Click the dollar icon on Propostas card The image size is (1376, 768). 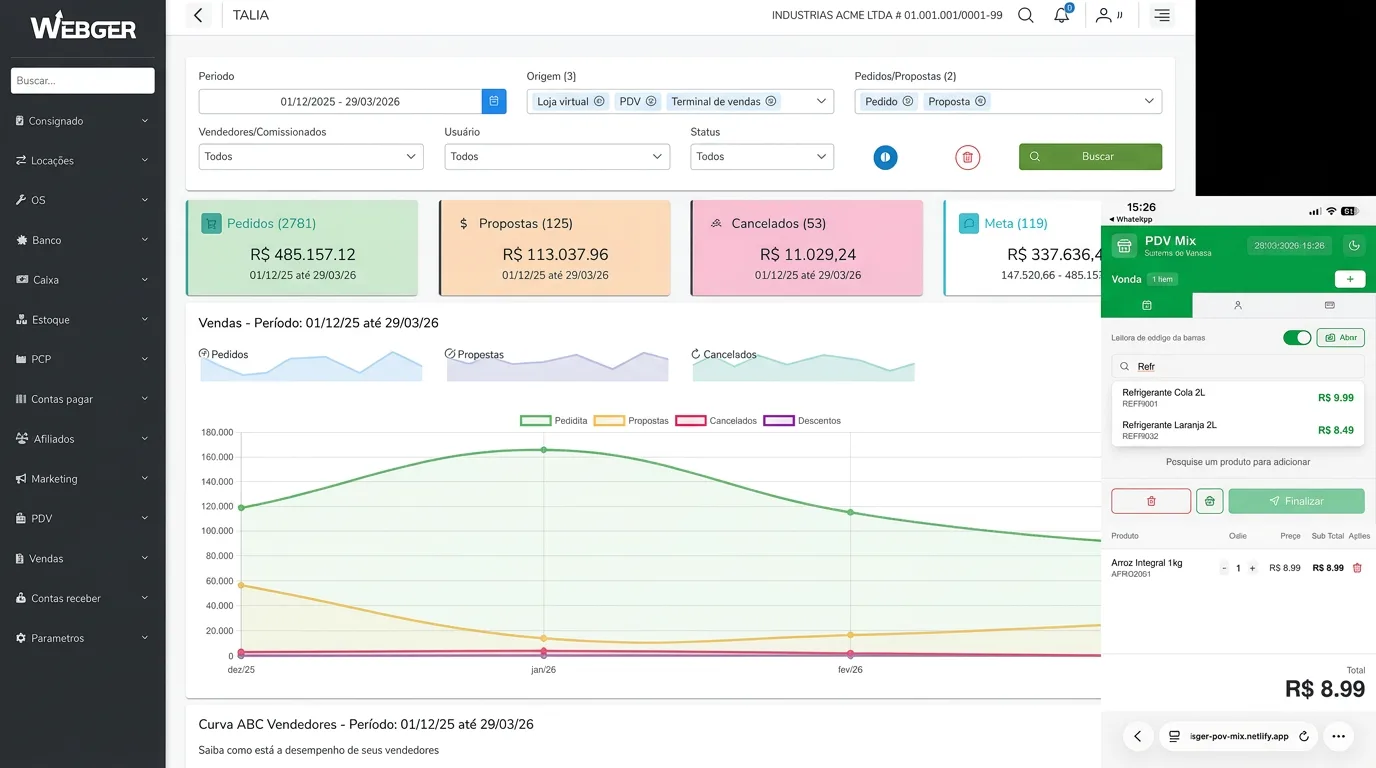pyautogui.click(x=463, y=224)
